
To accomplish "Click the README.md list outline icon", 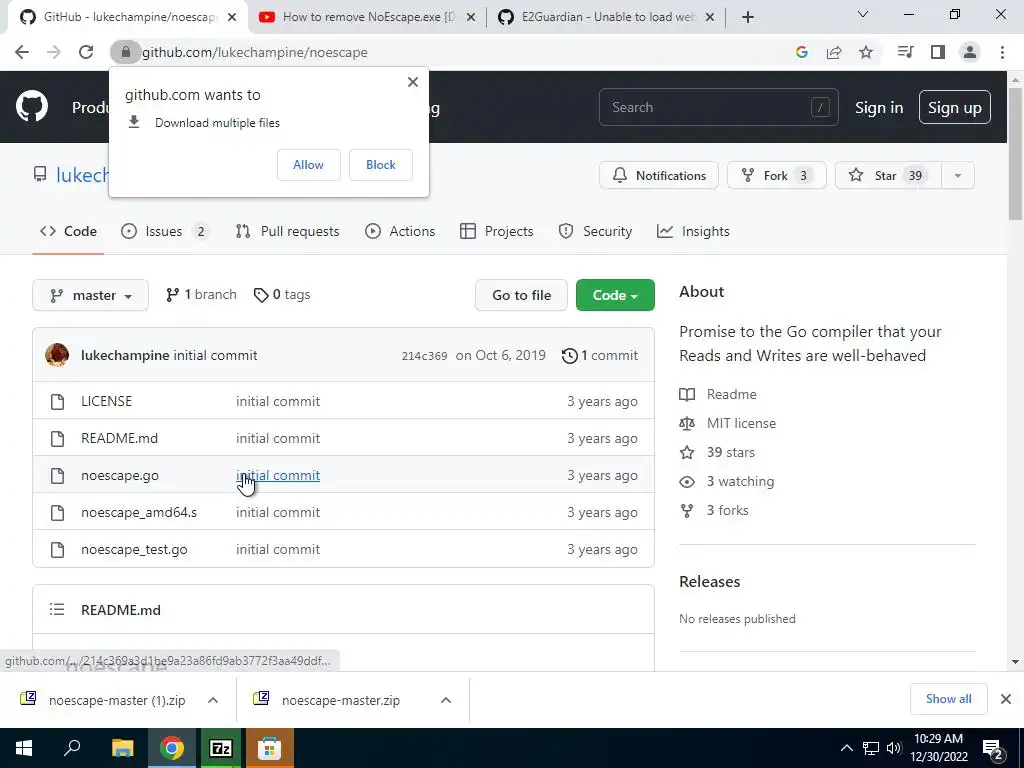I will click(57, 609).
